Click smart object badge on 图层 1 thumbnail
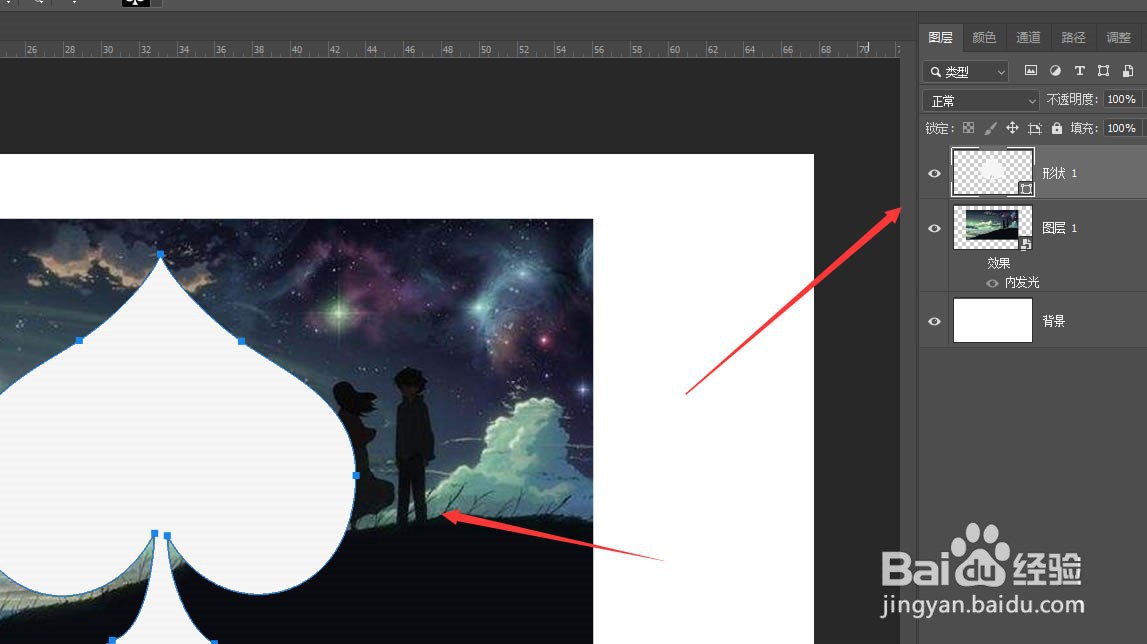 point(1026,244)
